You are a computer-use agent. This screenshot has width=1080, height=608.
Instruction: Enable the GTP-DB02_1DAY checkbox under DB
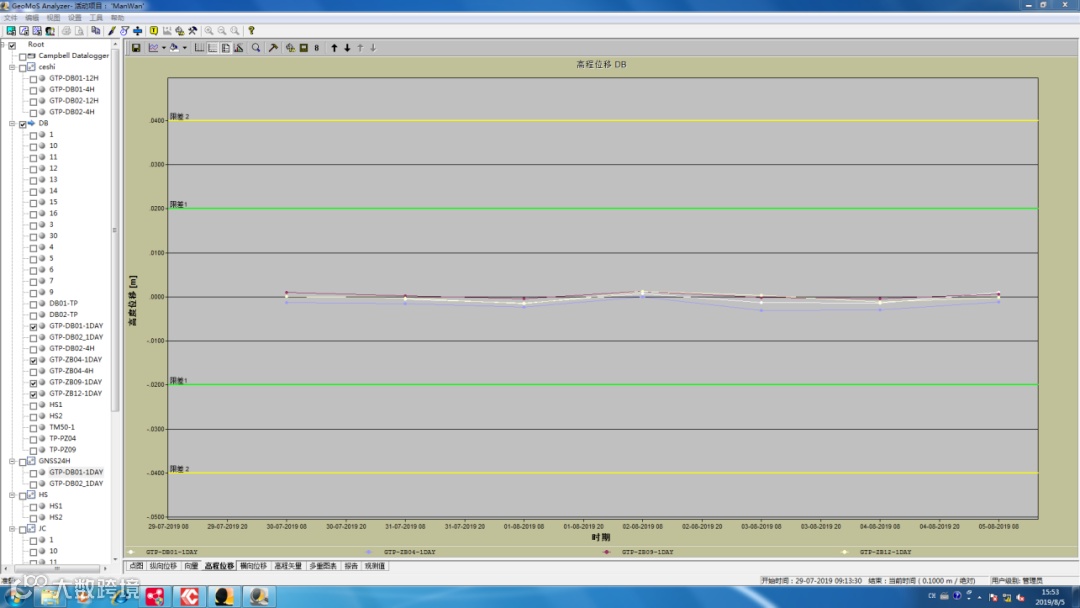click(x=33, y=337)
